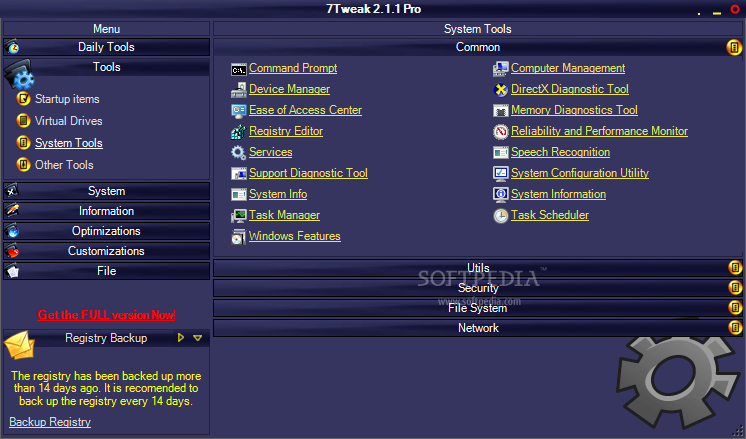Image resolution: width=746 pixels, height=439 pixels.
Task: Expand the Security section round button
Action: (735, 288)
